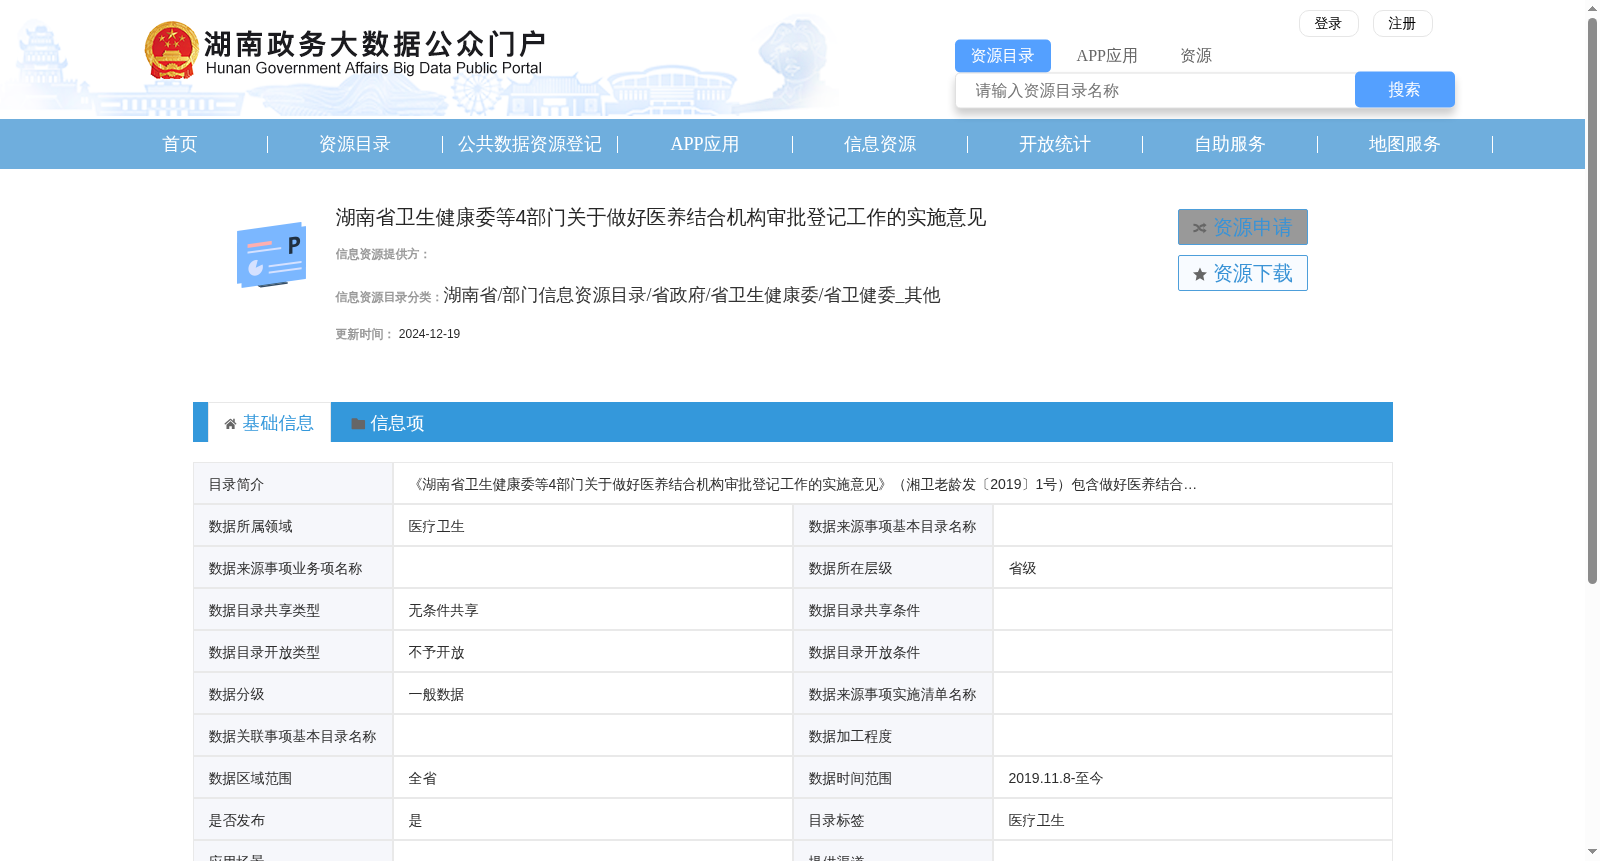
Task: Click the shuffle icon on 资源申请
Action: [x=1199, y=228]
